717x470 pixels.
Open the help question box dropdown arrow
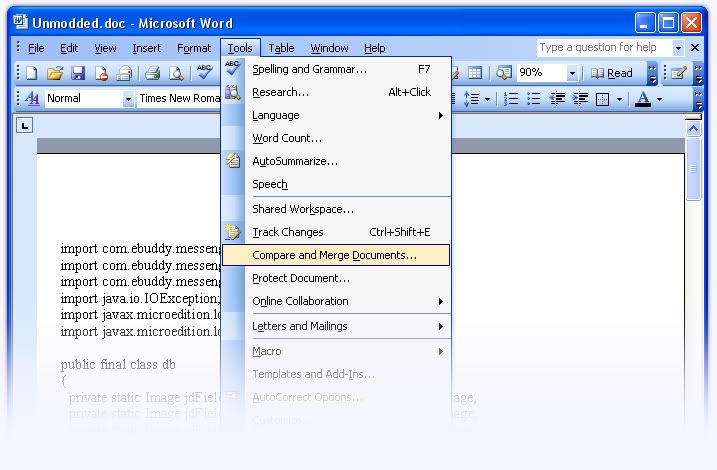click(678, 48)
